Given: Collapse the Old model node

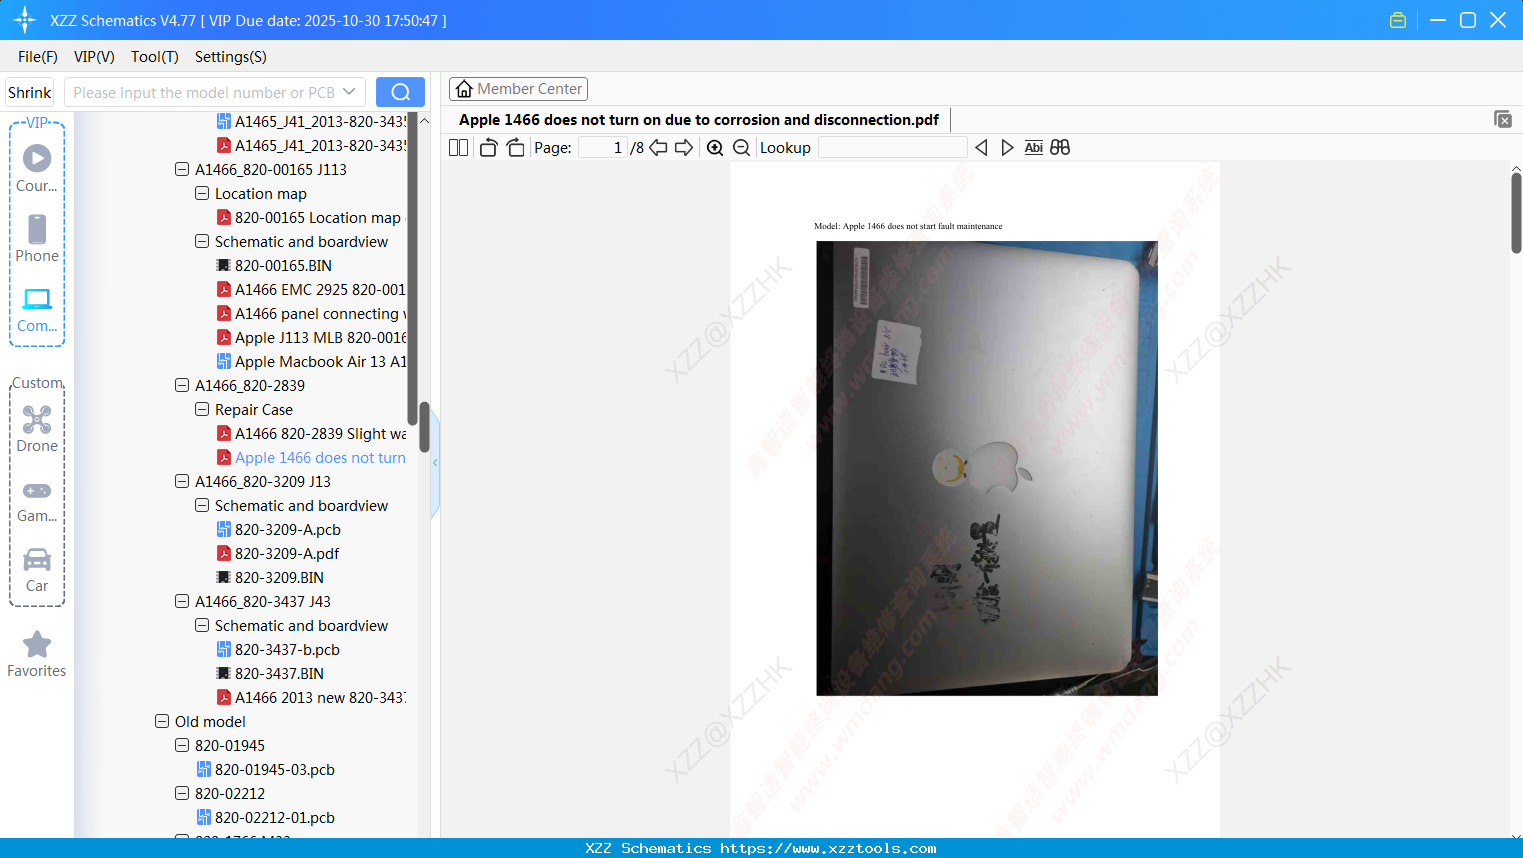Looking at the screenshot, I should (x=162, y=722).
